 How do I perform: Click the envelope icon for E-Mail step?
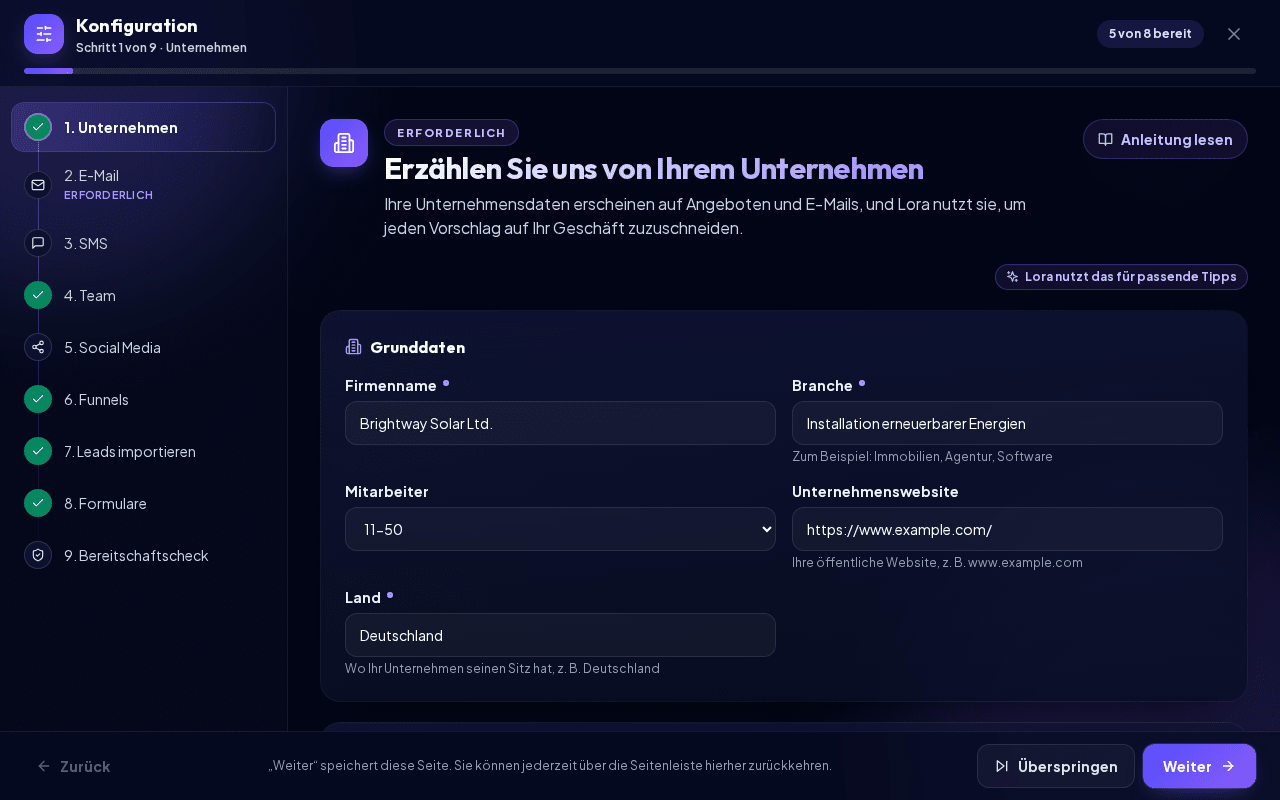coord(38,185)
